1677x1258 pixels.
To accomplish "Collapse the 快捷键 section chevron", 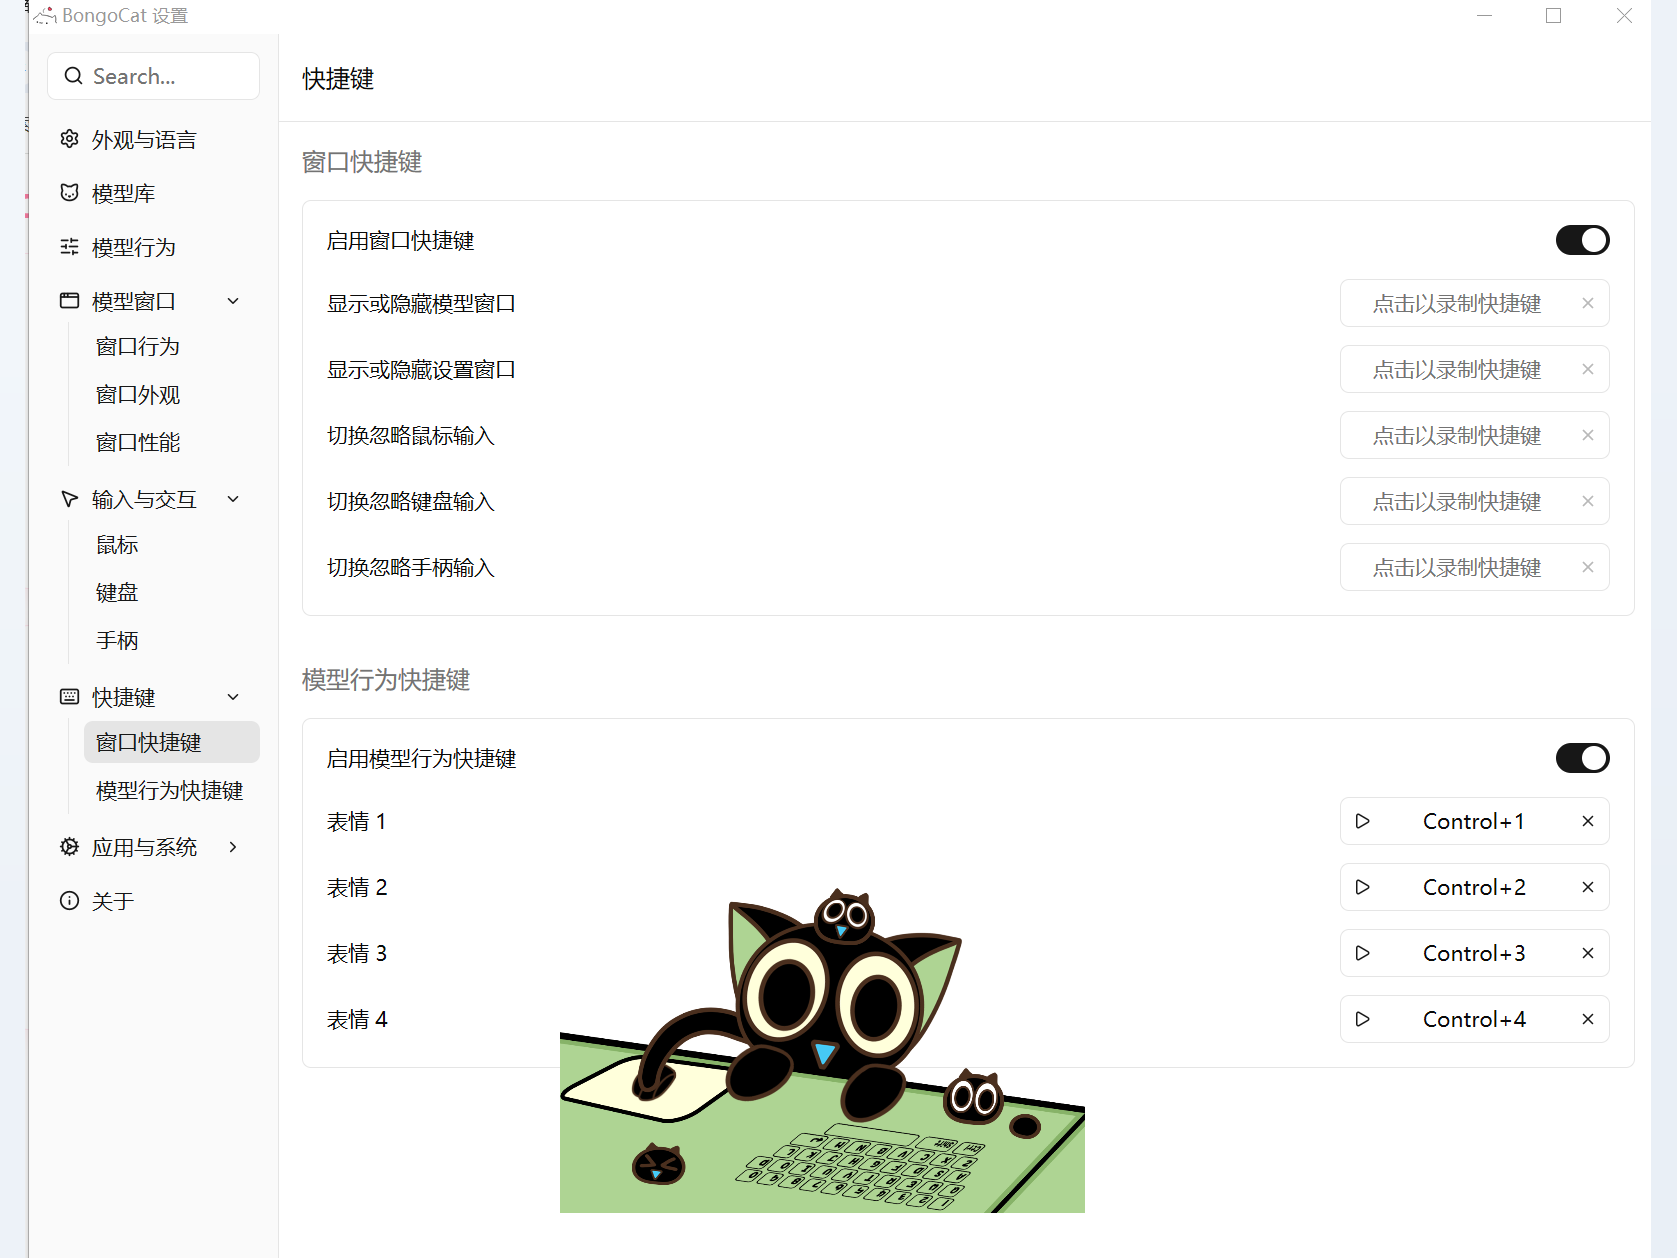I will [x=233, y=697].
